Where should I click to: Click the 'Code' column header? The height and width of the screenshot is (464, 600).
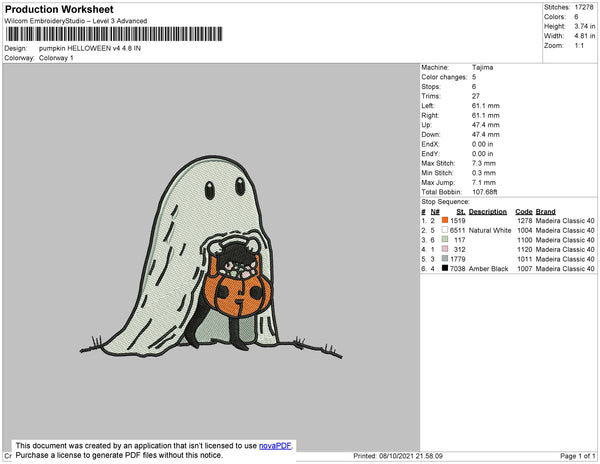click(524, 212)
